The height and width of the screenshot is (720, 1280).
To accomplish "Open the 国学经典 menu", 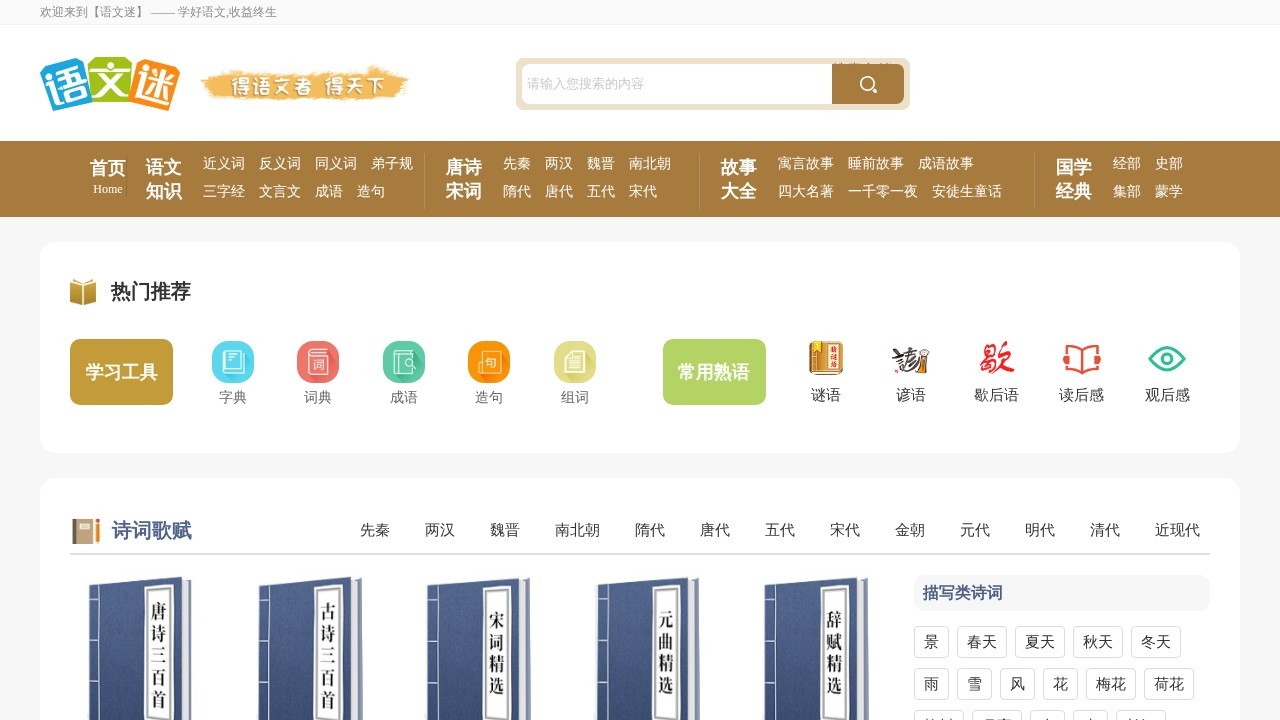I will (1072, 179).
